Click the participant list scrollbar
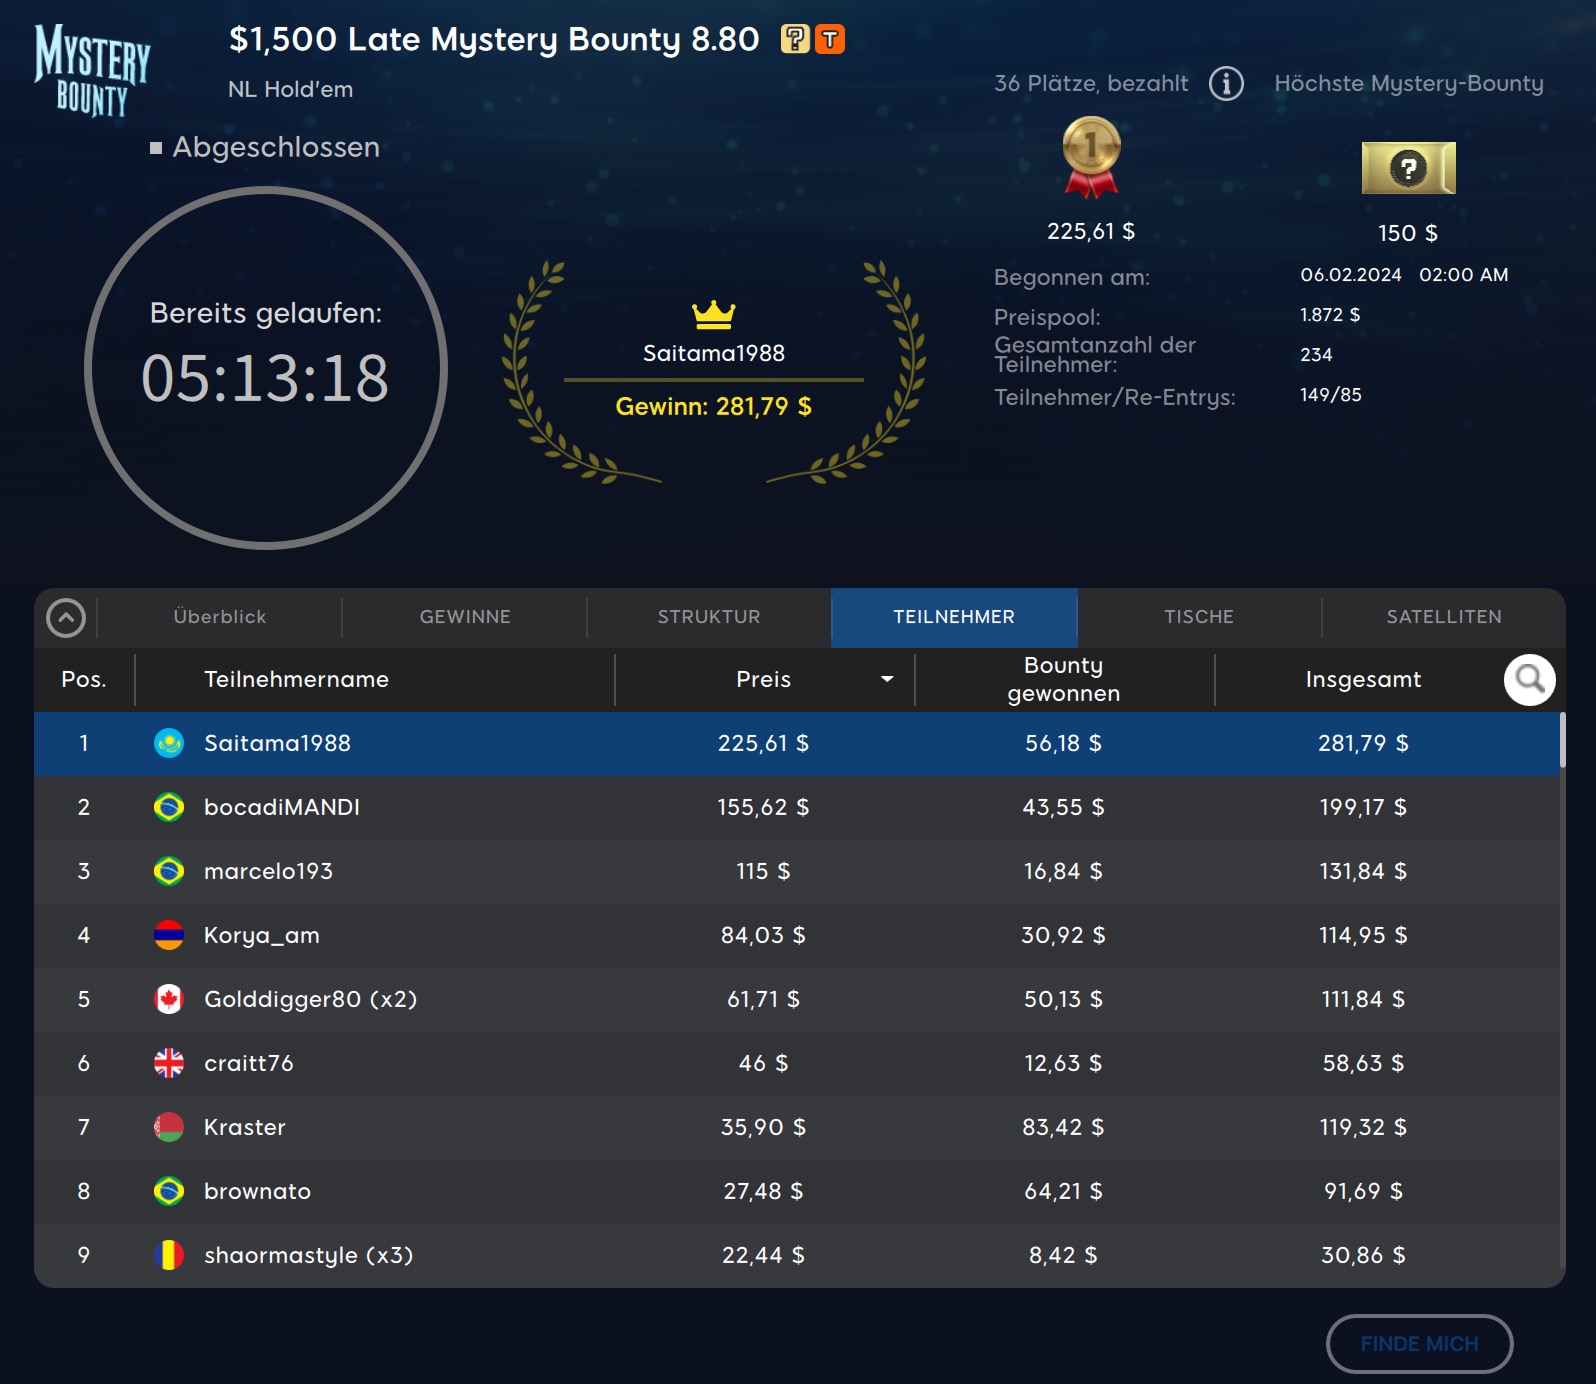 [x=1561, y=742]
